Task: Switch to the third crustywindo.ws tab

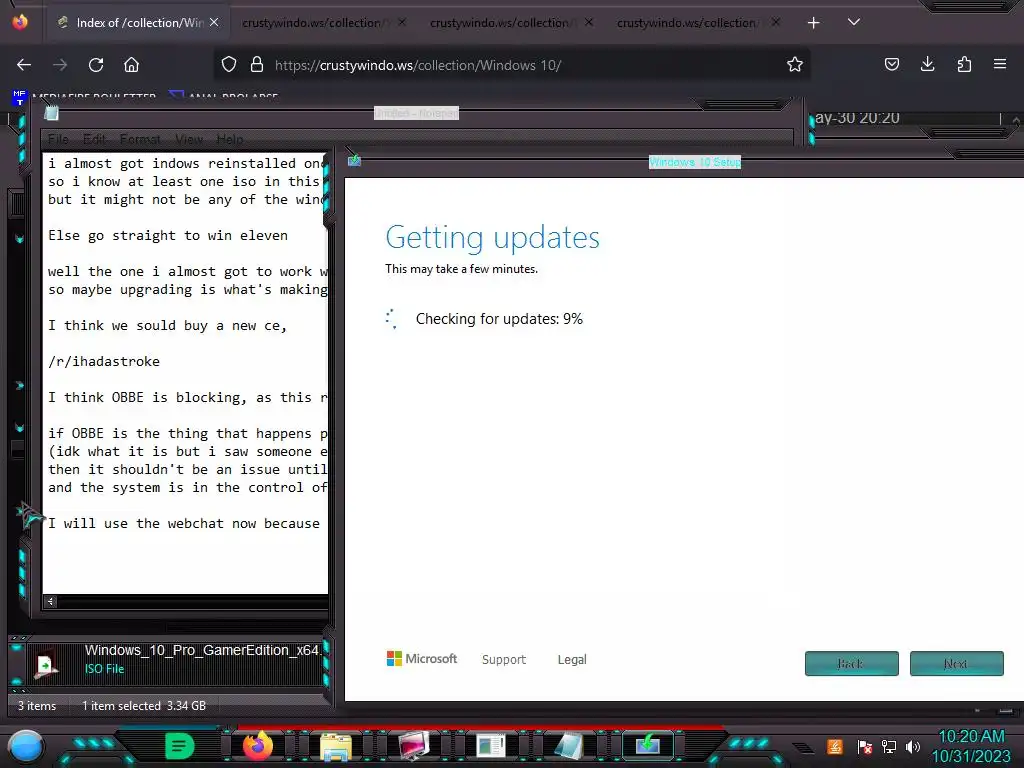Action: (x=511, y=23)
